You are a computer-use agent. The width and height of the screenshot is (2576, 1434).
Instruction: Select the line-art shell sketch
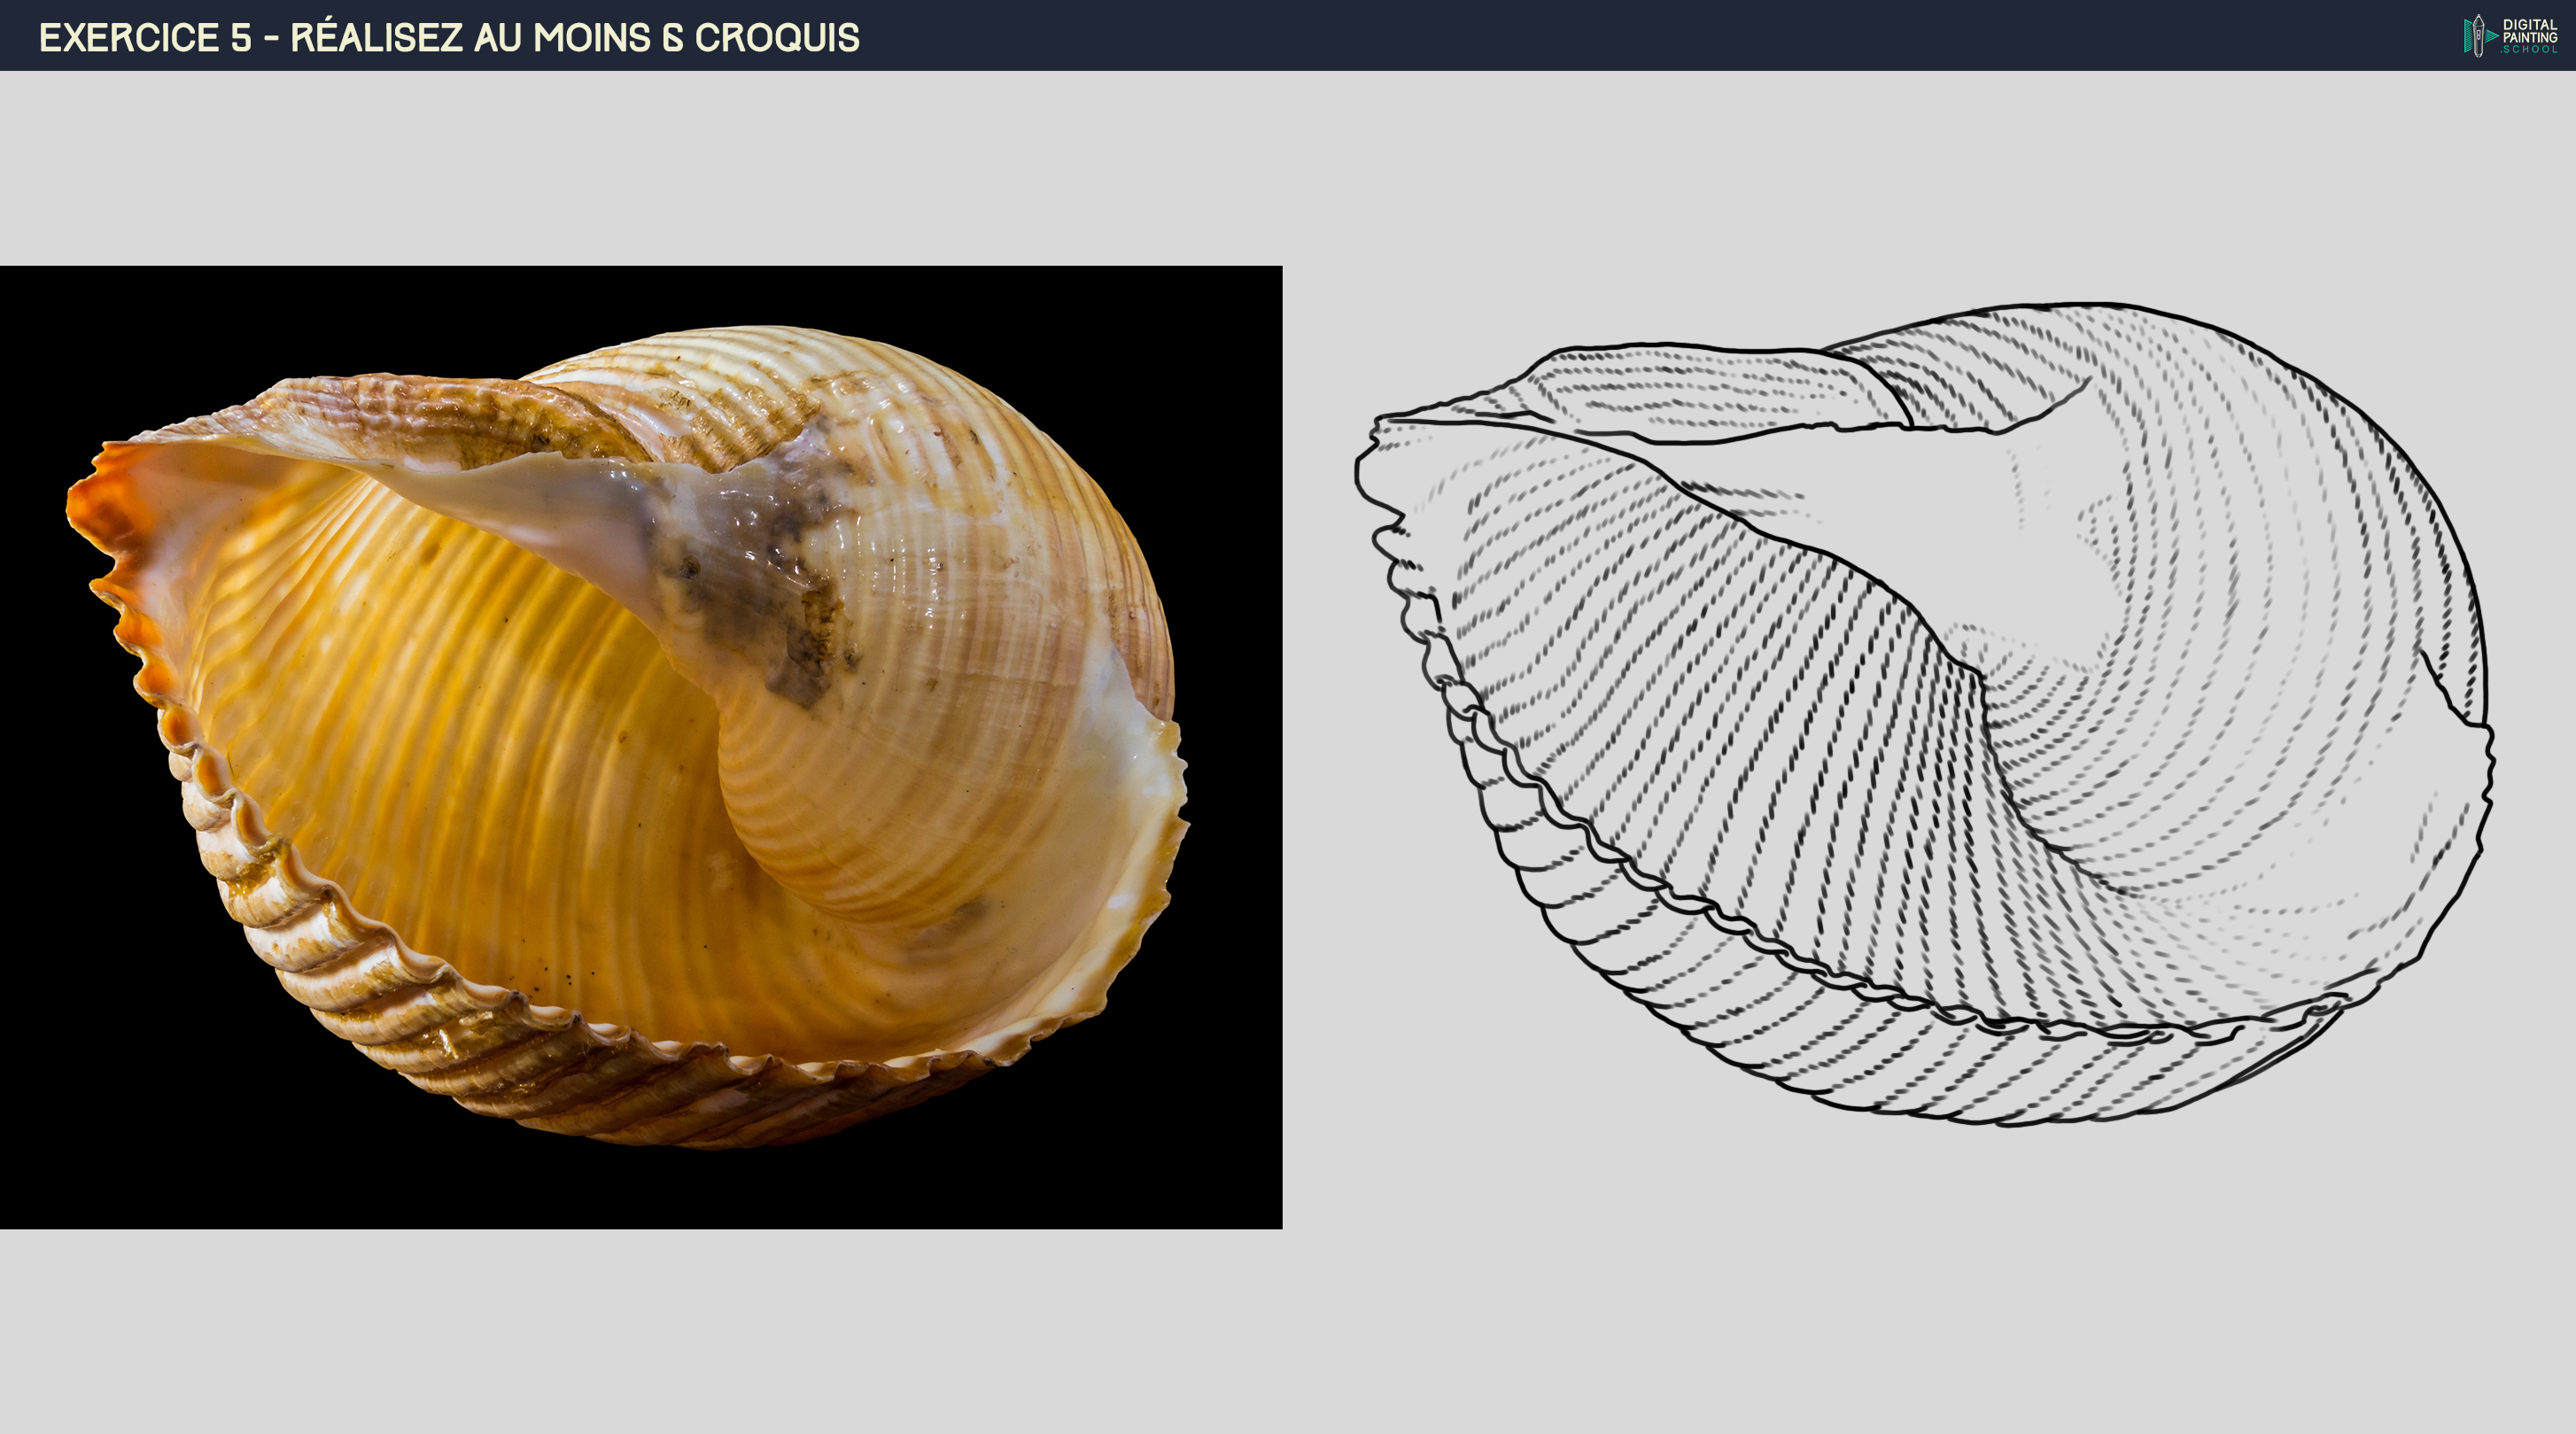[x=1920, y=715]
